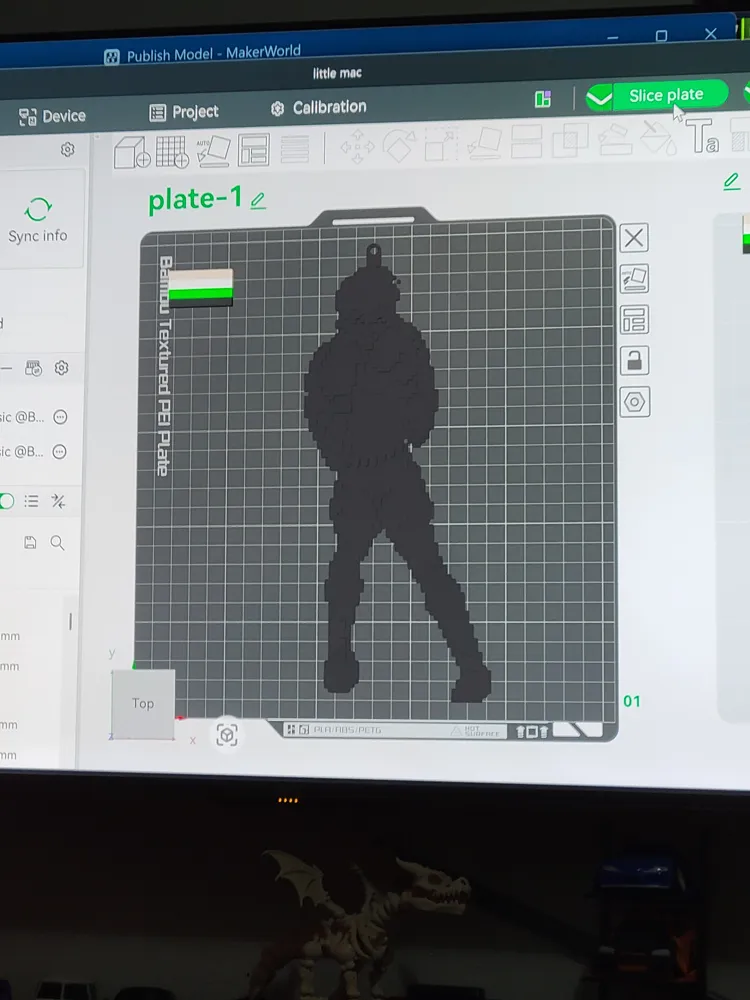Edit the plate-1 name pencil icon
The height and width of the screenshot is (1000, 750).
point(258,201)
